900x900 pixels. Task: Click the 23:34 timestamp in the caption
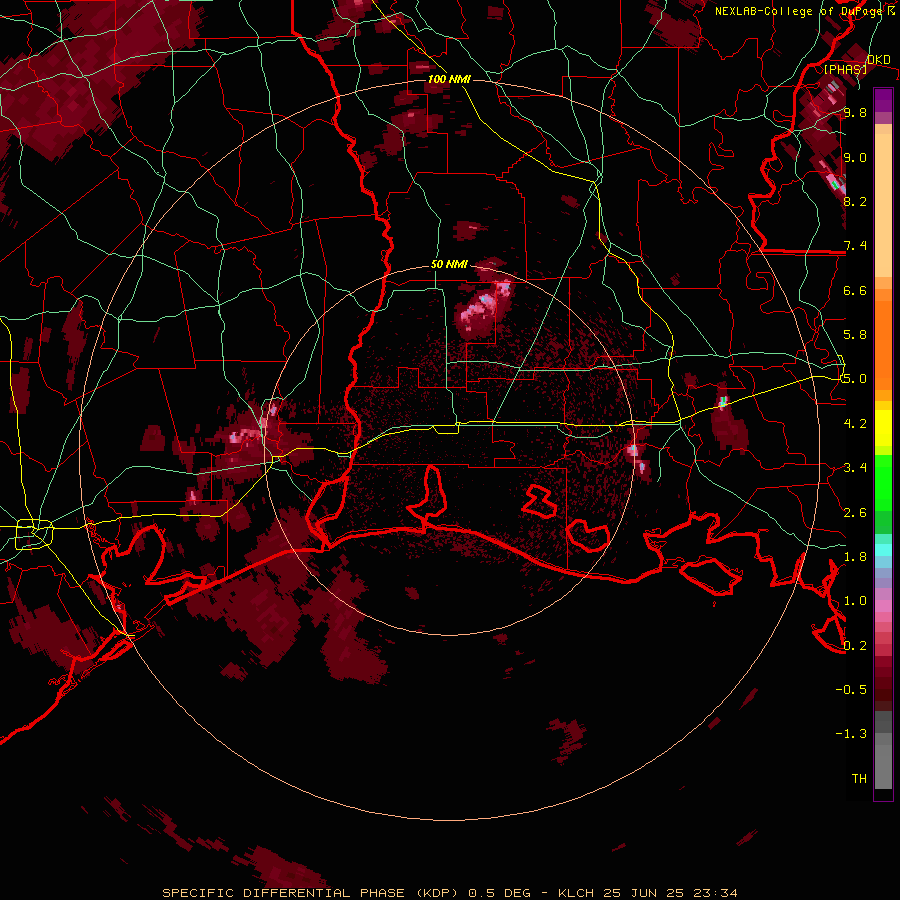pos(717,893)
